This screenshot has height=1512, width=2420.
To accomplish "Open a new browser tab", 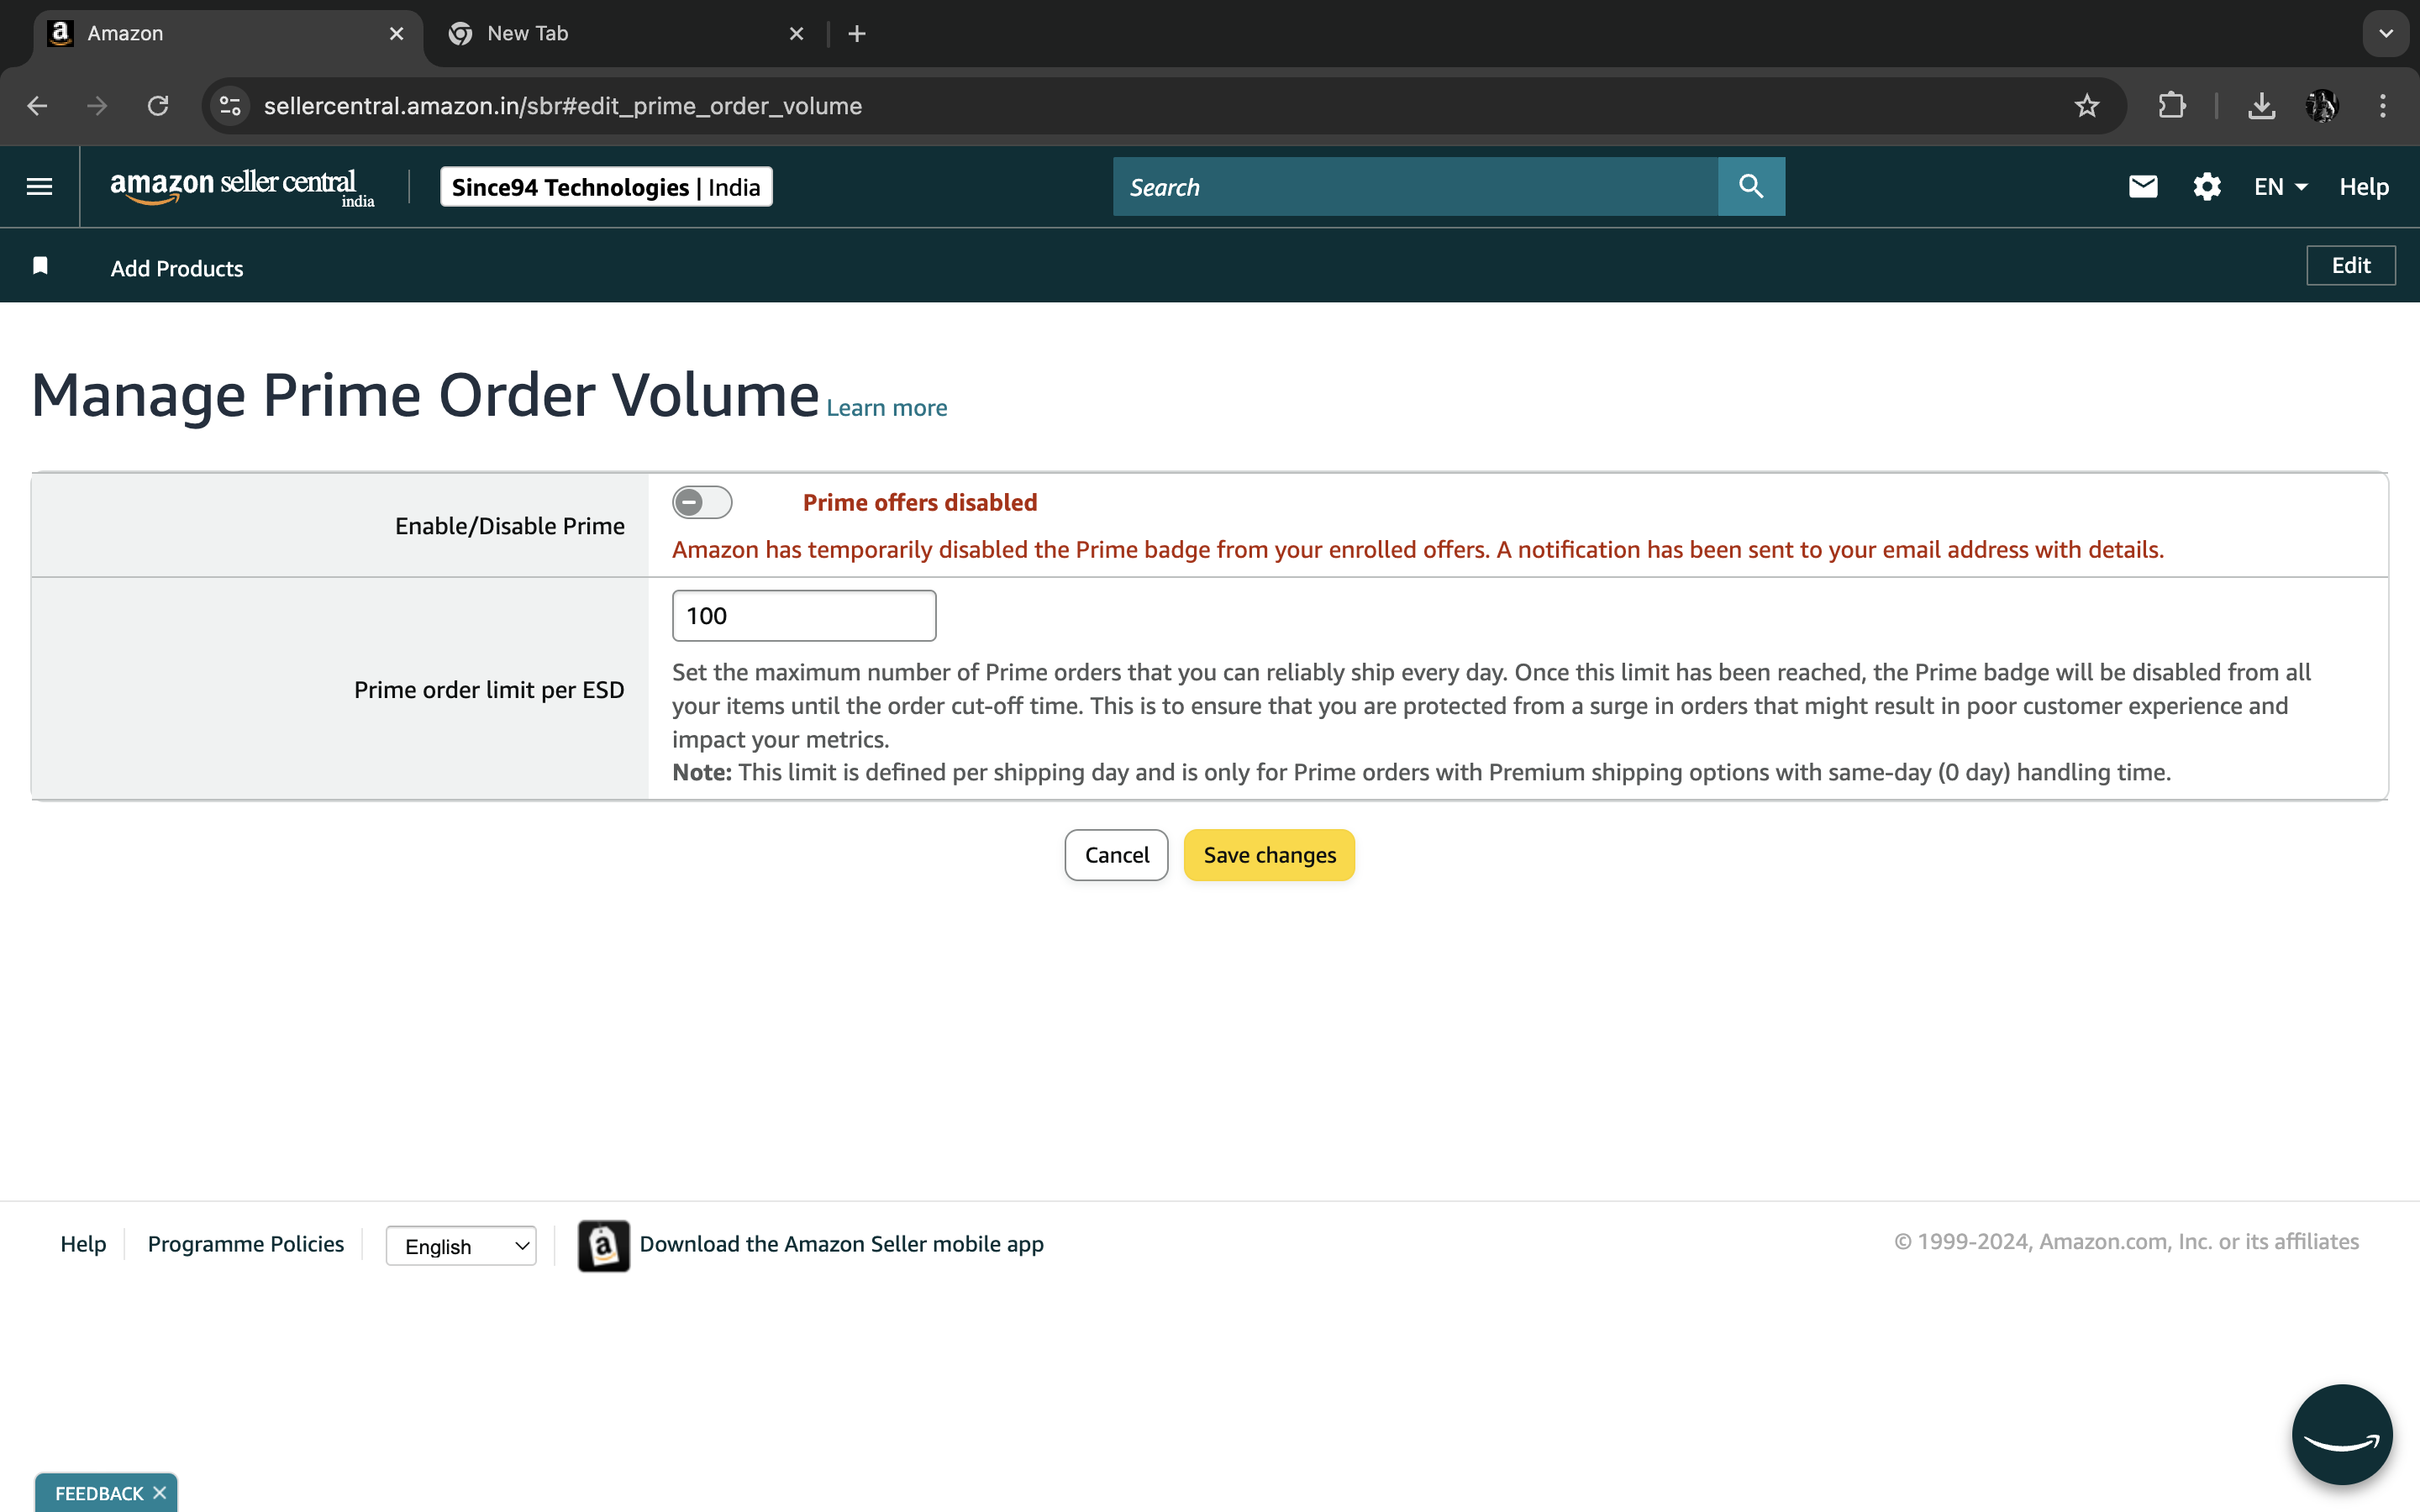I will 857,34.
